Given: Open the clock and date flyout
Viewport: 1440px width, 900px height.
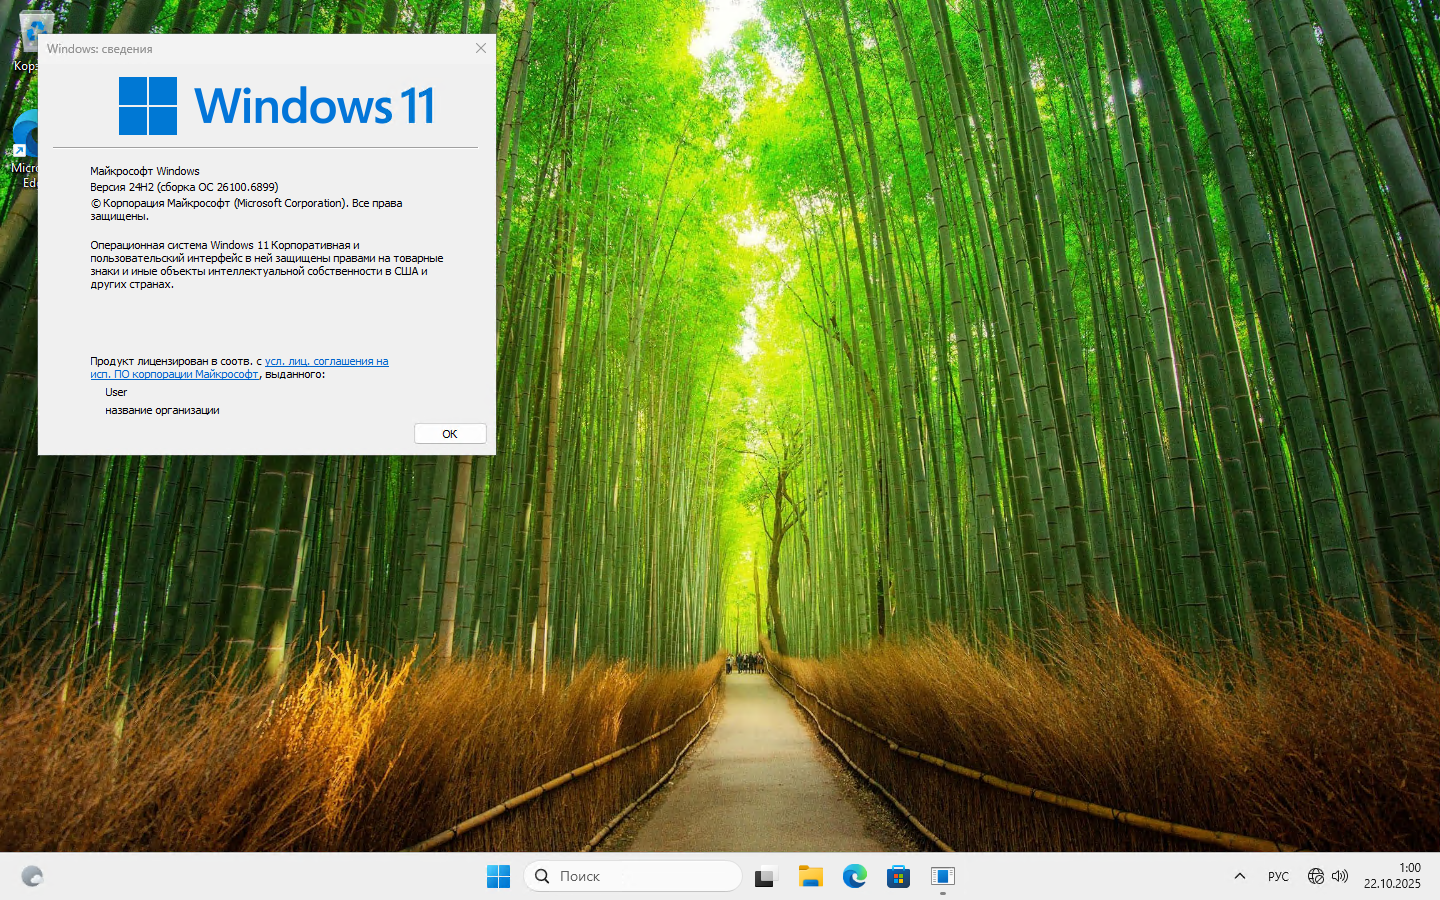Looking at the screenshot, I should [1392, 876].
